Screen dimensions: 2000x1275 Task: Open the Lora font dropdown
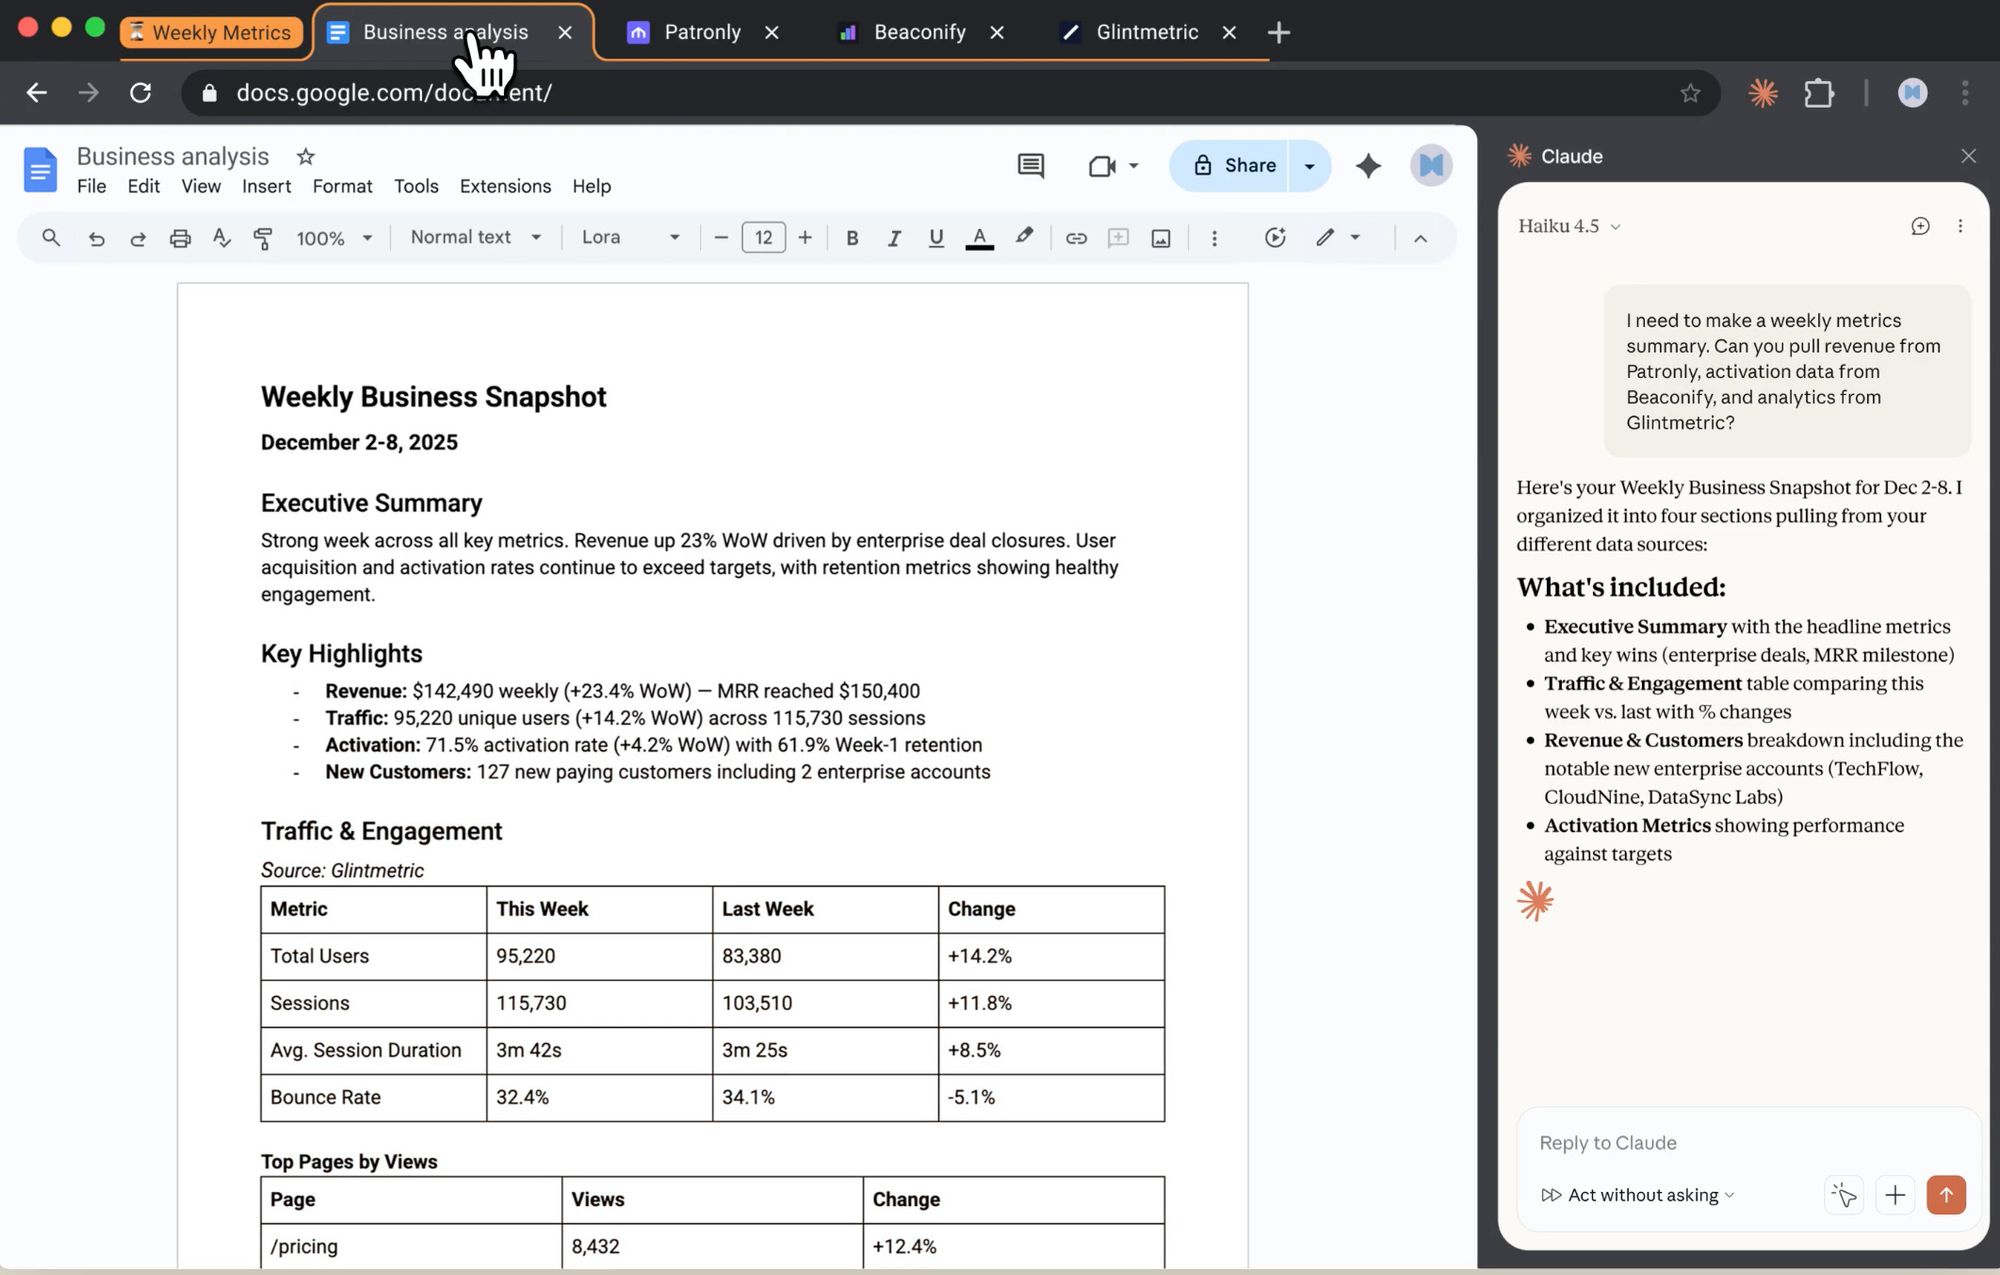630,237
